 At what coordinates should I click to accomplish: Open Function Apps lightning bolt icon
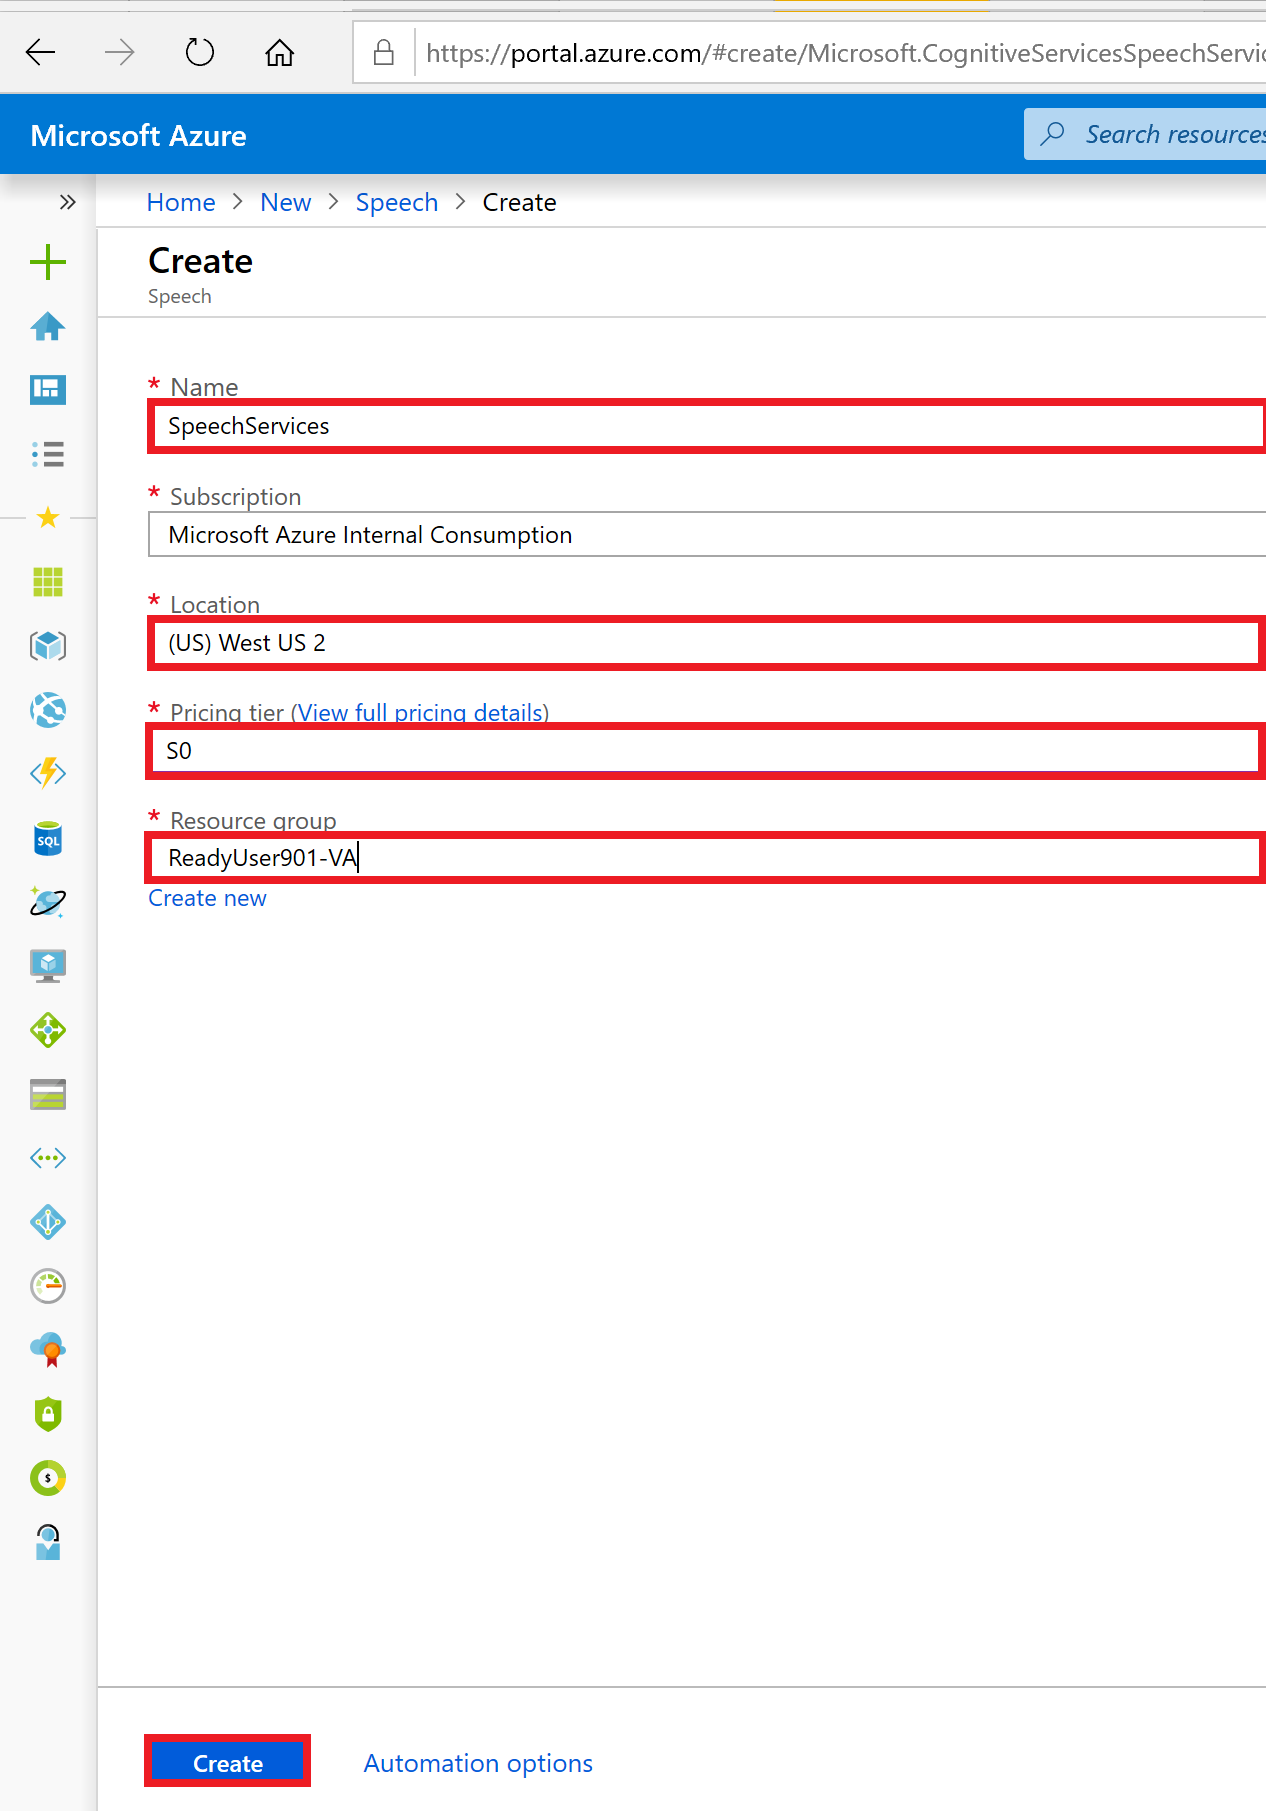tap(48, 773)
